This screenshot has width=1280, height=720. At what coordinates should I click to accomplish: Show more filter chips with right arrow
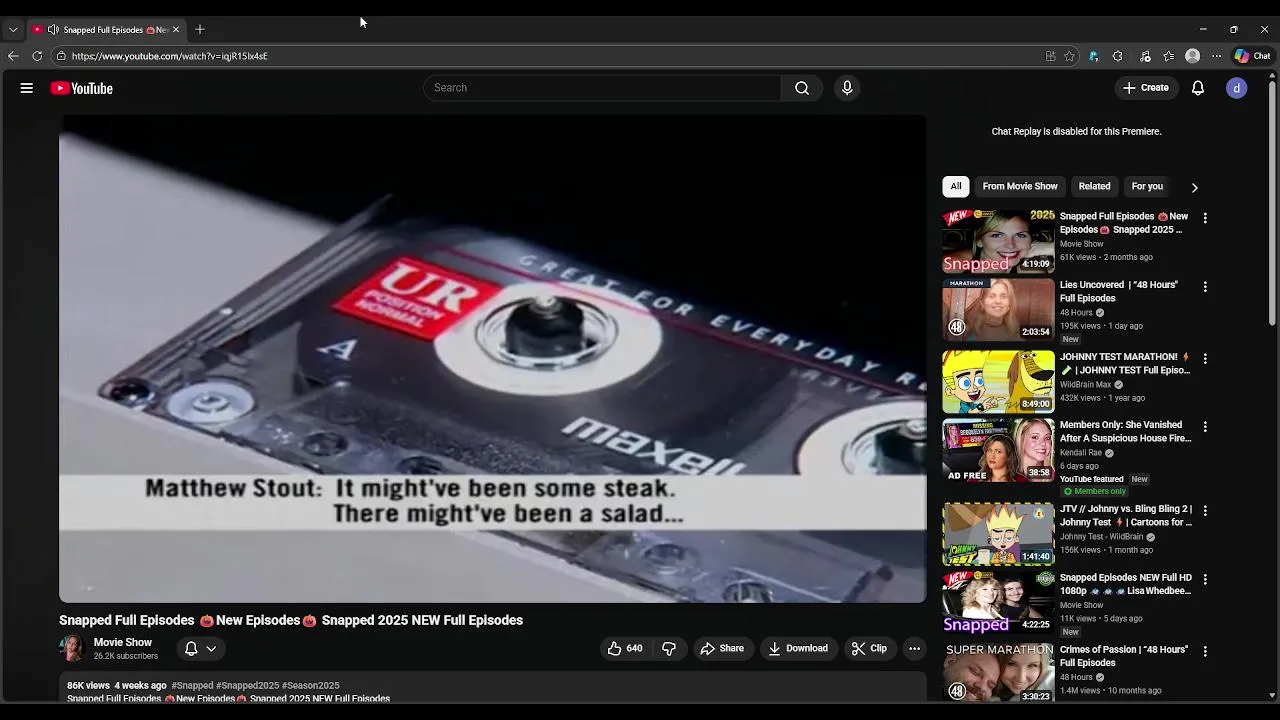tap(1194, 187)
